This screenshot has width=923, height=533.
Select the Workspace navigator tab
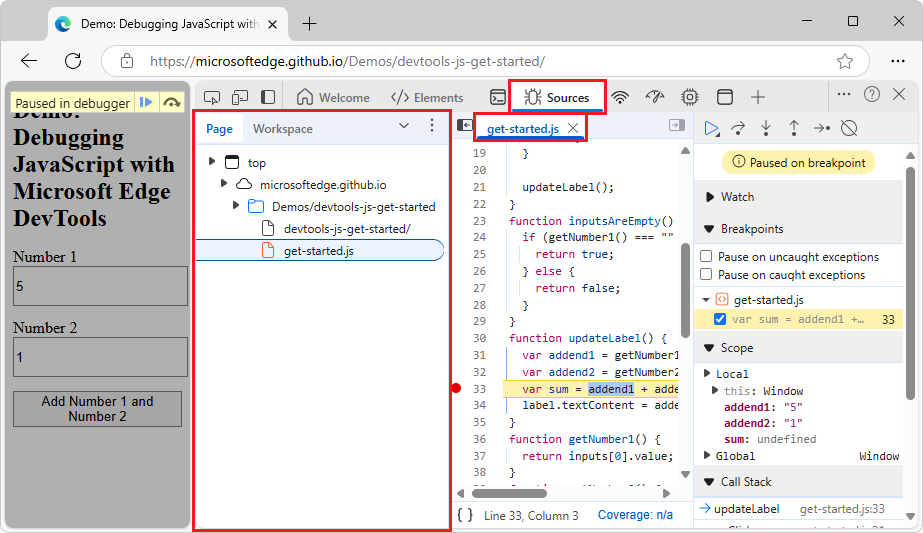(283, 128)
